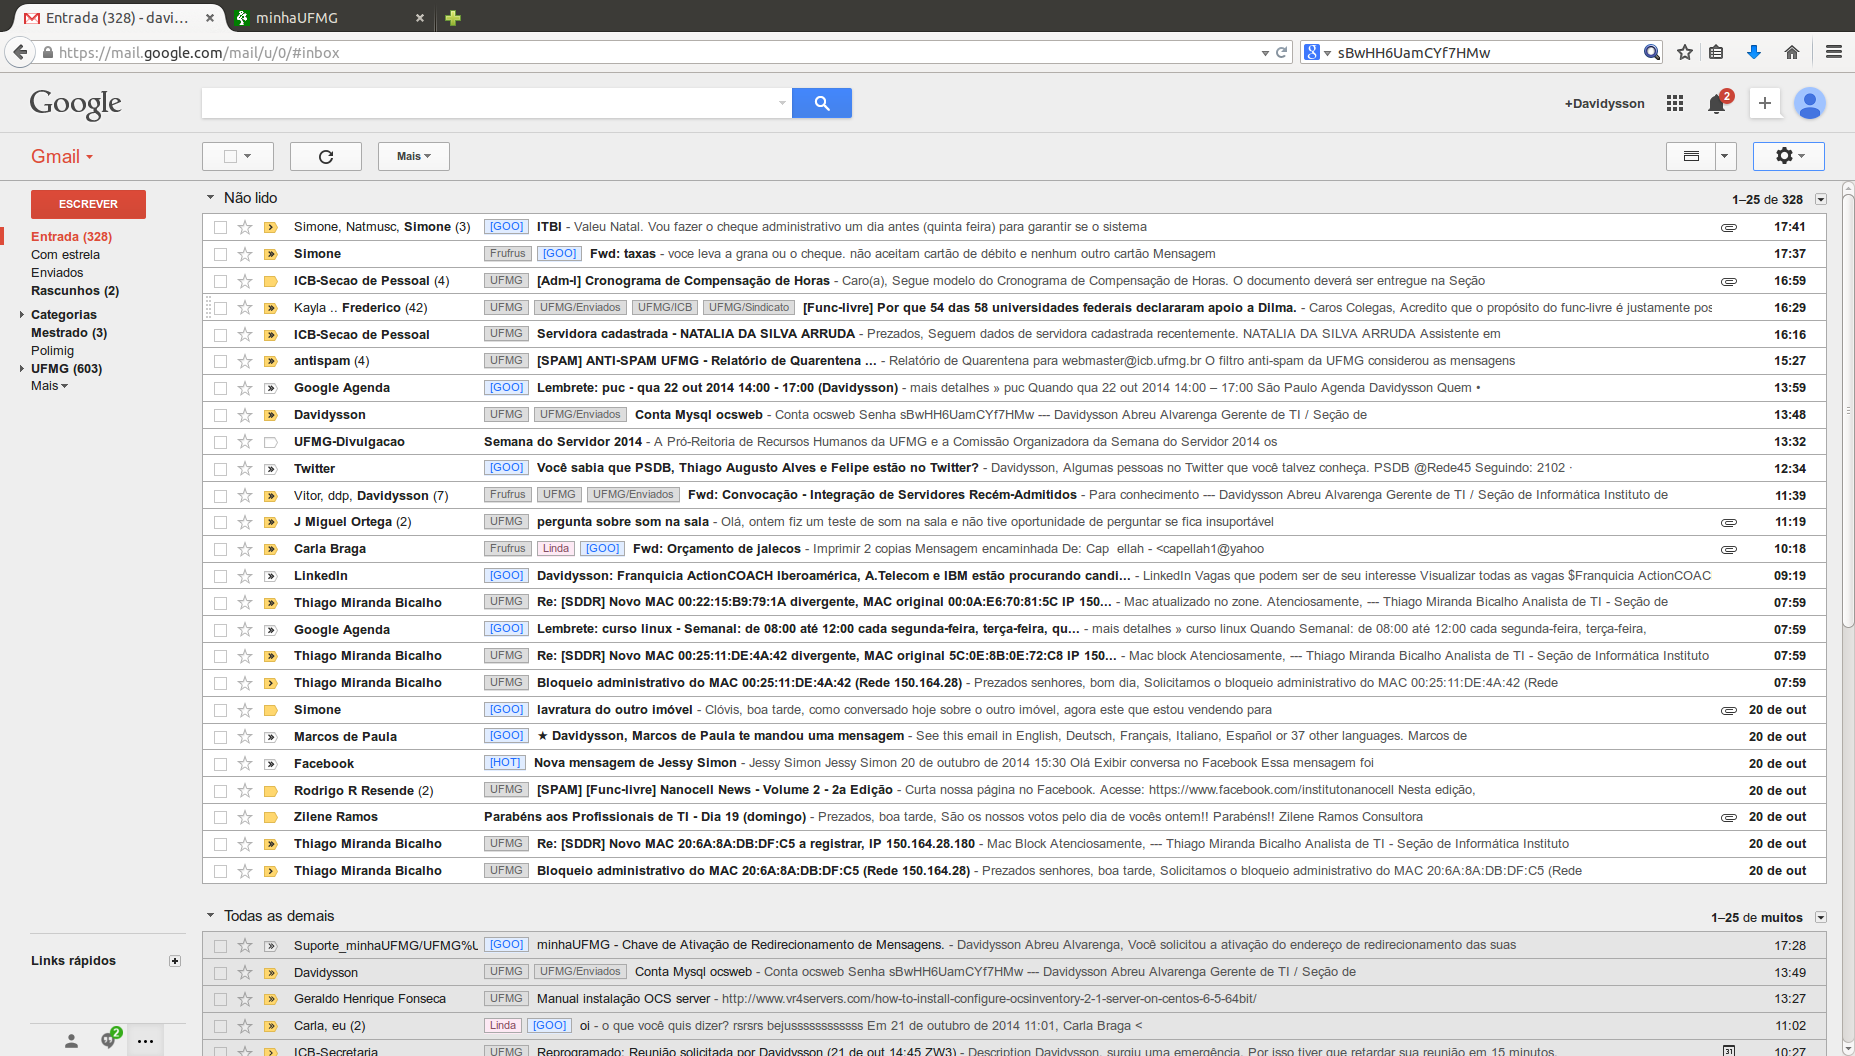The image size is (1855, 1056).
Task: Open the Rascunhos (2) folder
Action: [x=75, y=291]
